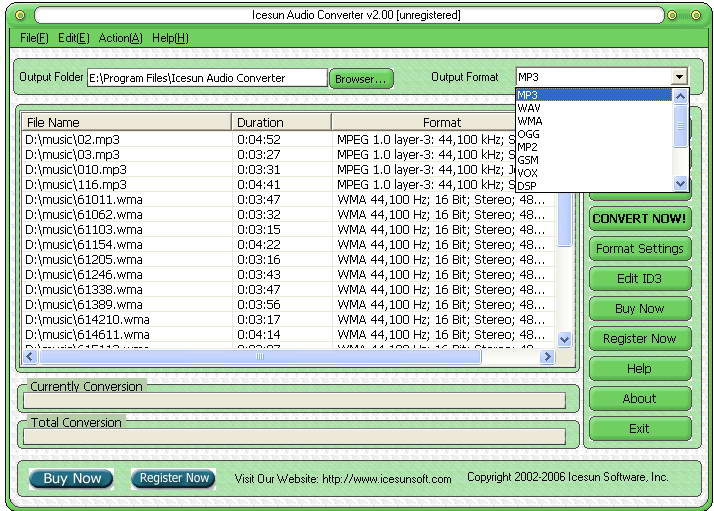This screenshot has width=714, height=511.
Task: Choose WMA output format
Action: [593, 121]
